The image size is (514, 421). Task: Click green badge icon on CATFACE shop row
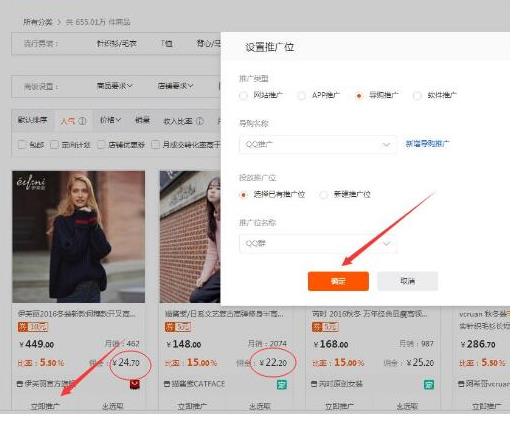[282, 384]
